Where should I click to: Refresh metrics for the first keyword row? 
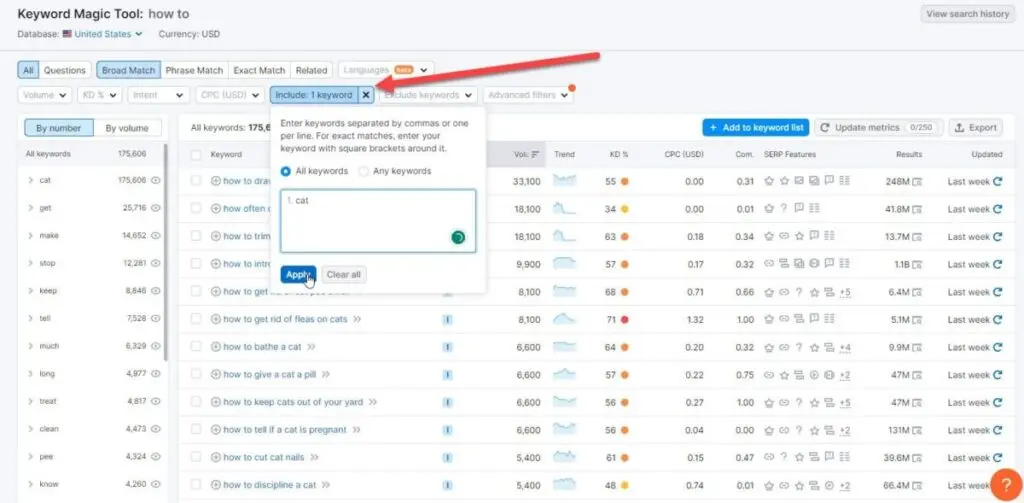pyautogui.click(x=997, y=182)
